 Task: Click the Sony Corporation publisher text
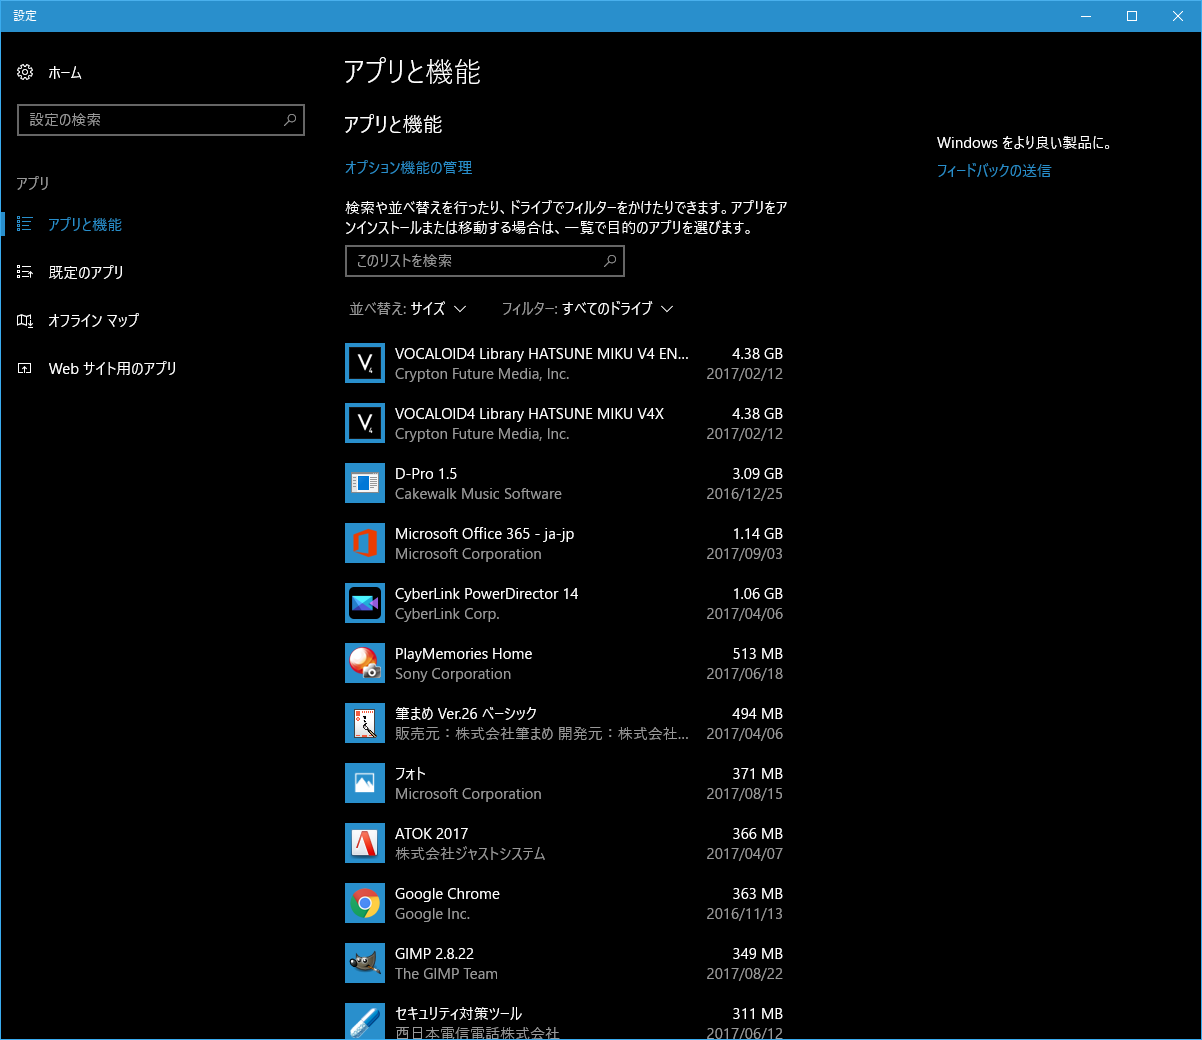[x=453, y=674]
